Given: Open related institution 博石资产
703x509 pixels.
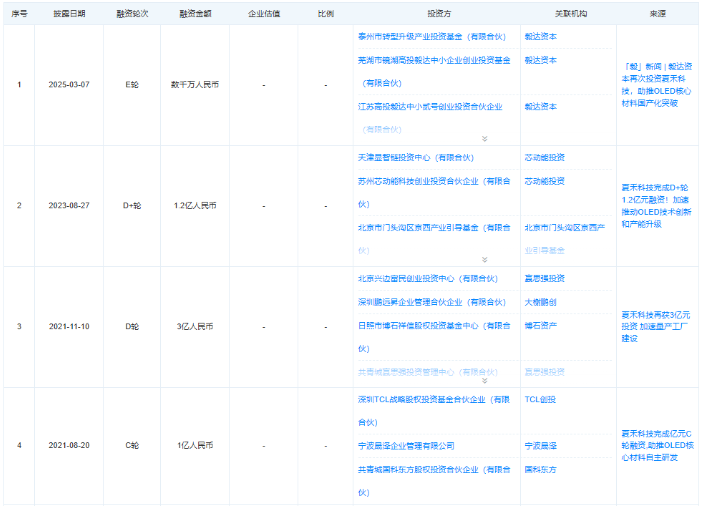Looking at the screenshot, I should click(540, 326).
